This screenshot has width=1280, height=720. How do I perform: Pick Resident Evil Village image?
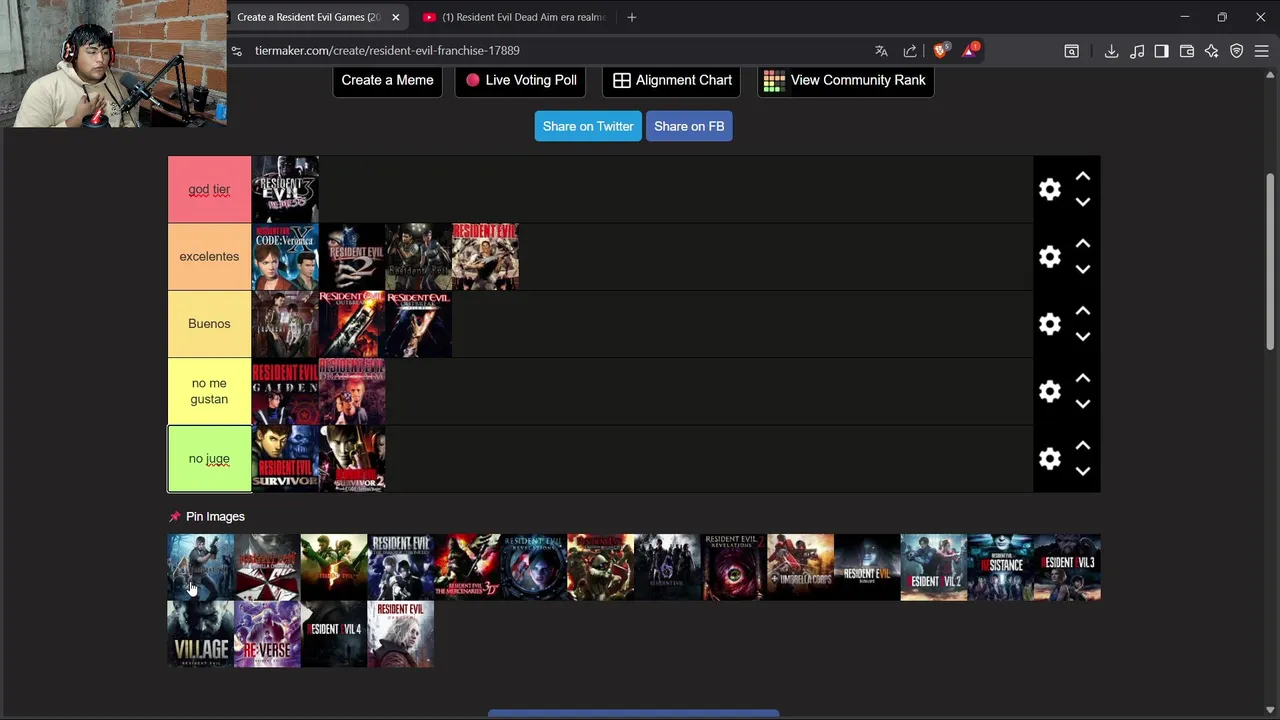[x=200, y=634]
